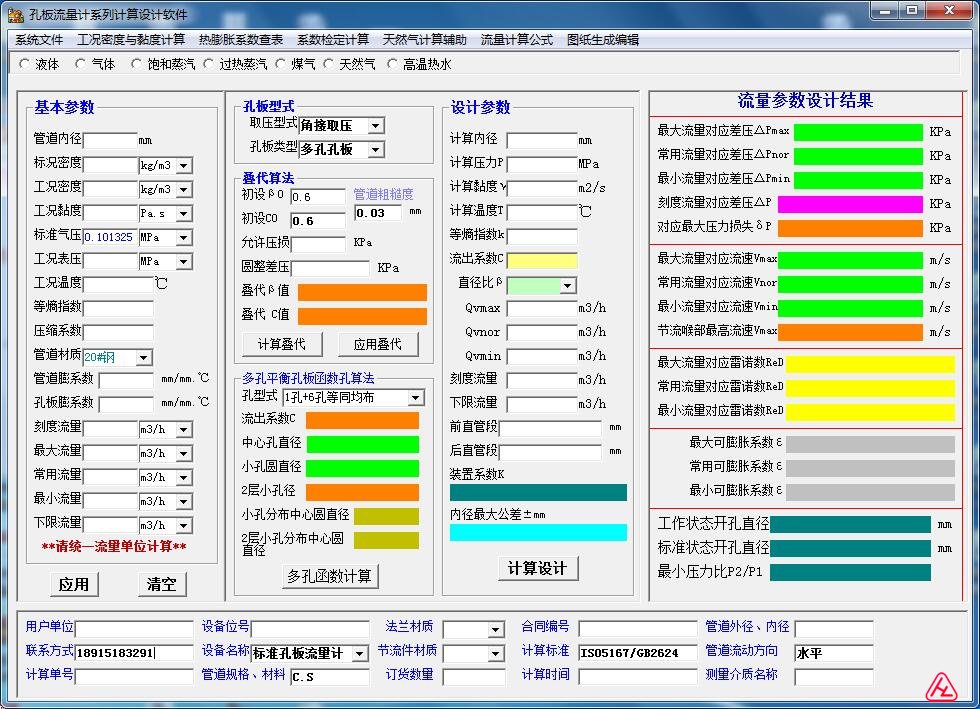Click the 允许压损 input field
The height and width of the screenshot is (709, 980).
(318, 244)
